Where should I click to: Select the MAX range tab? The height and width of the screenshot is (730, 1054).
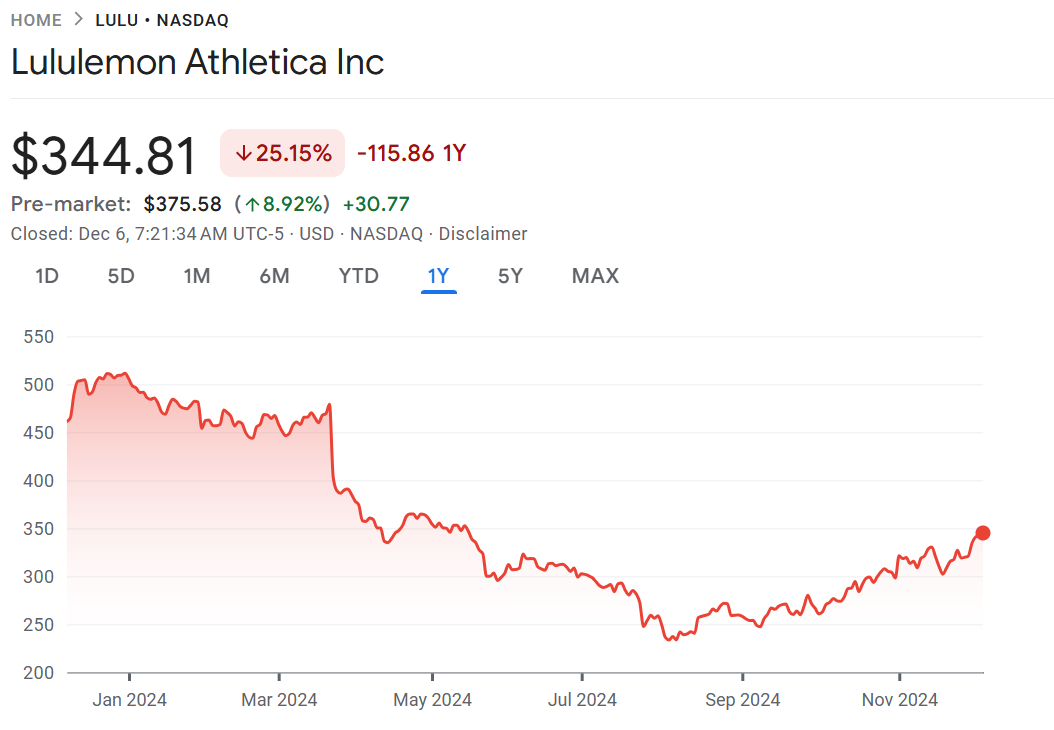tap(595, 276)
